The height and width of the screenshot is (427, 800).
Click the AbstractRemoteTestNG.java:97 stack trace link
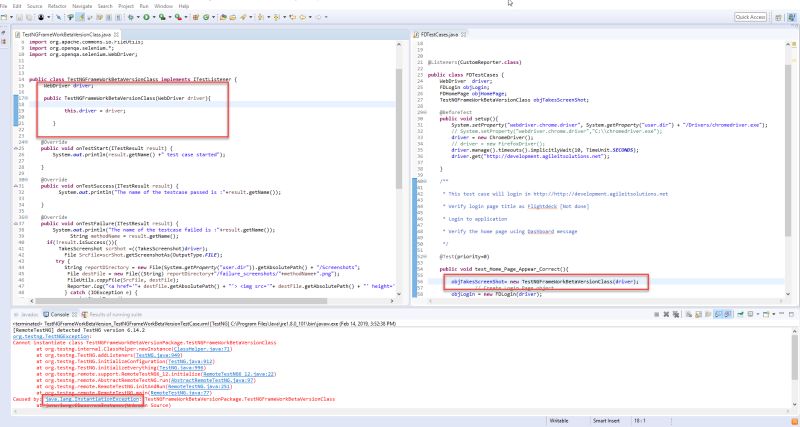213,380
